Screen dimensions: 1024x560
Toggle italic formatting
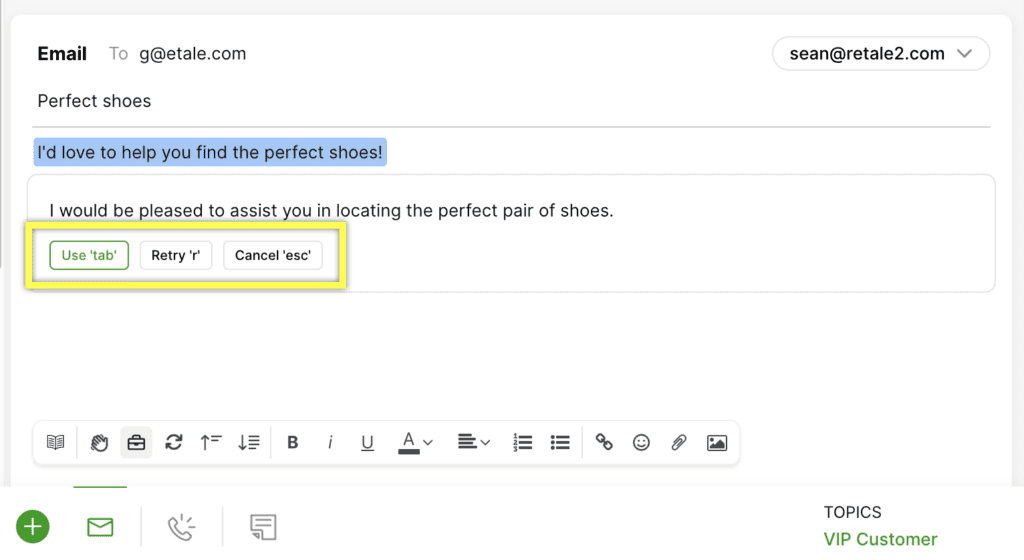tap(330, 443)
